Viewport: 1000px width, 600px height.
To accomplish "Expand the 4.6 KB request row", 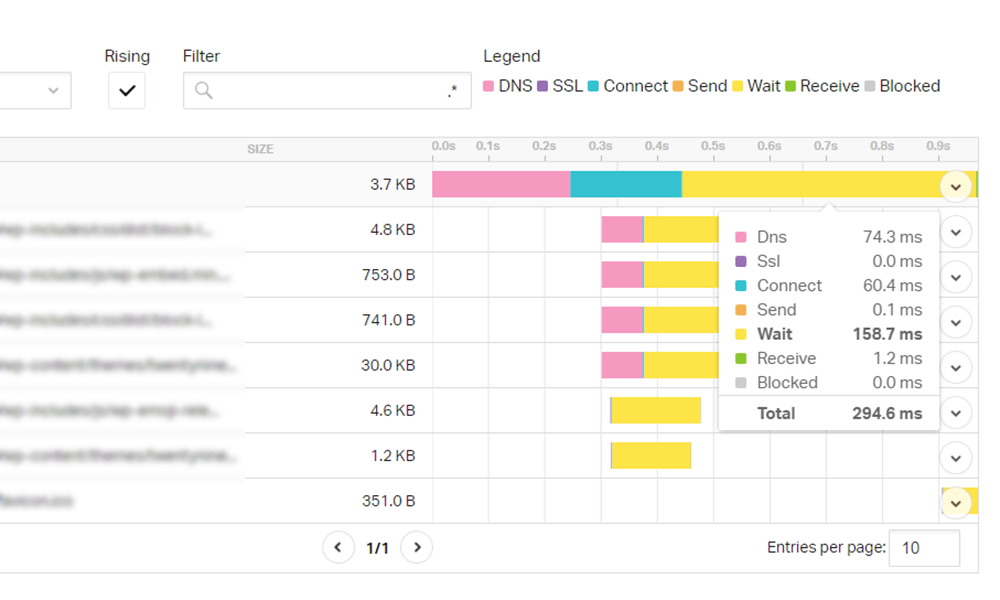I will click(x=955, y=413).
